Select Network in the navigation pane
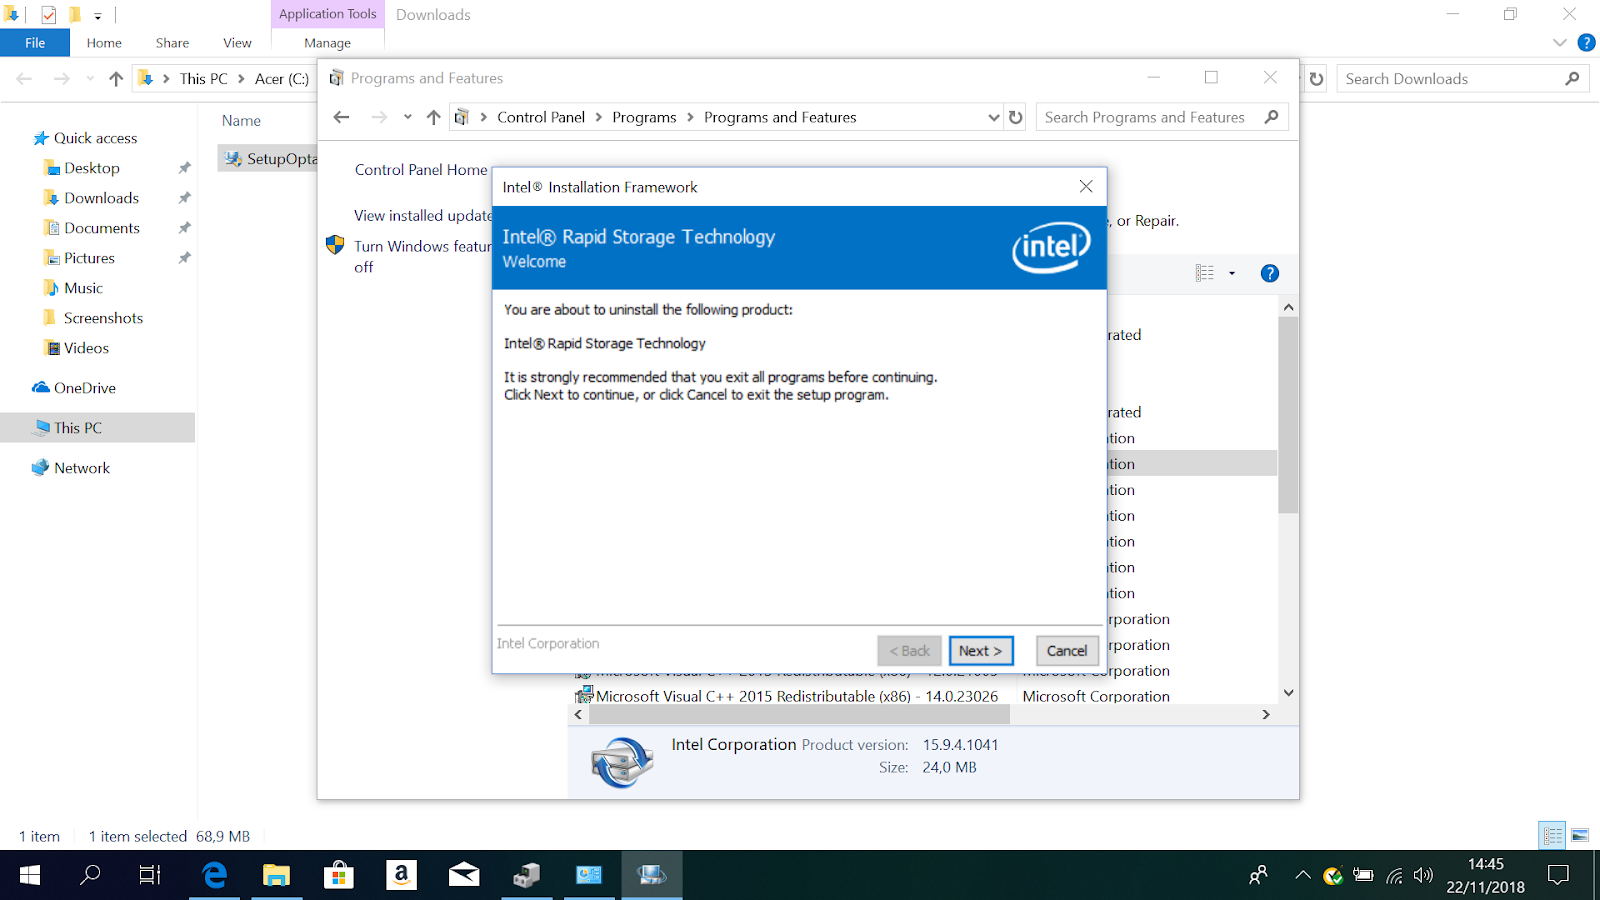Screen dimensions: 1600x900 coord(82,468)
